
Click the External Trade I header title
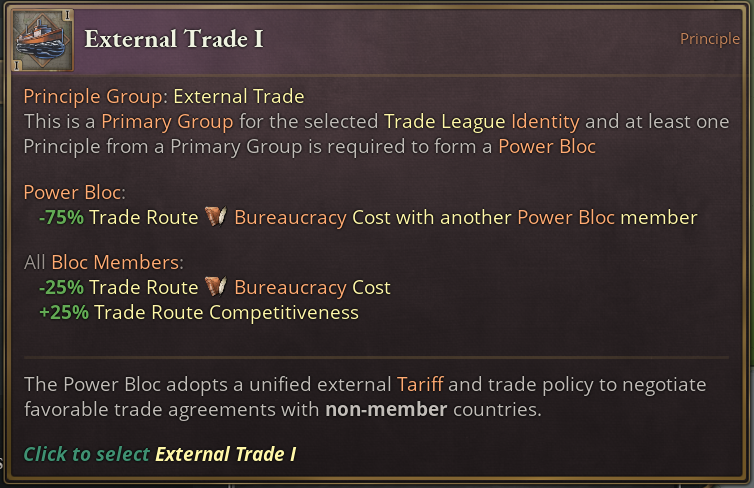[x=173, y=39]
